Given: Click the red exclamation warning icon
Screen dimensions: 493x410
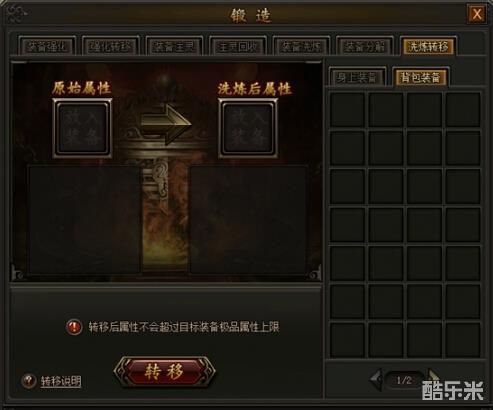Looking at the screenshot, I should point(74,327).
